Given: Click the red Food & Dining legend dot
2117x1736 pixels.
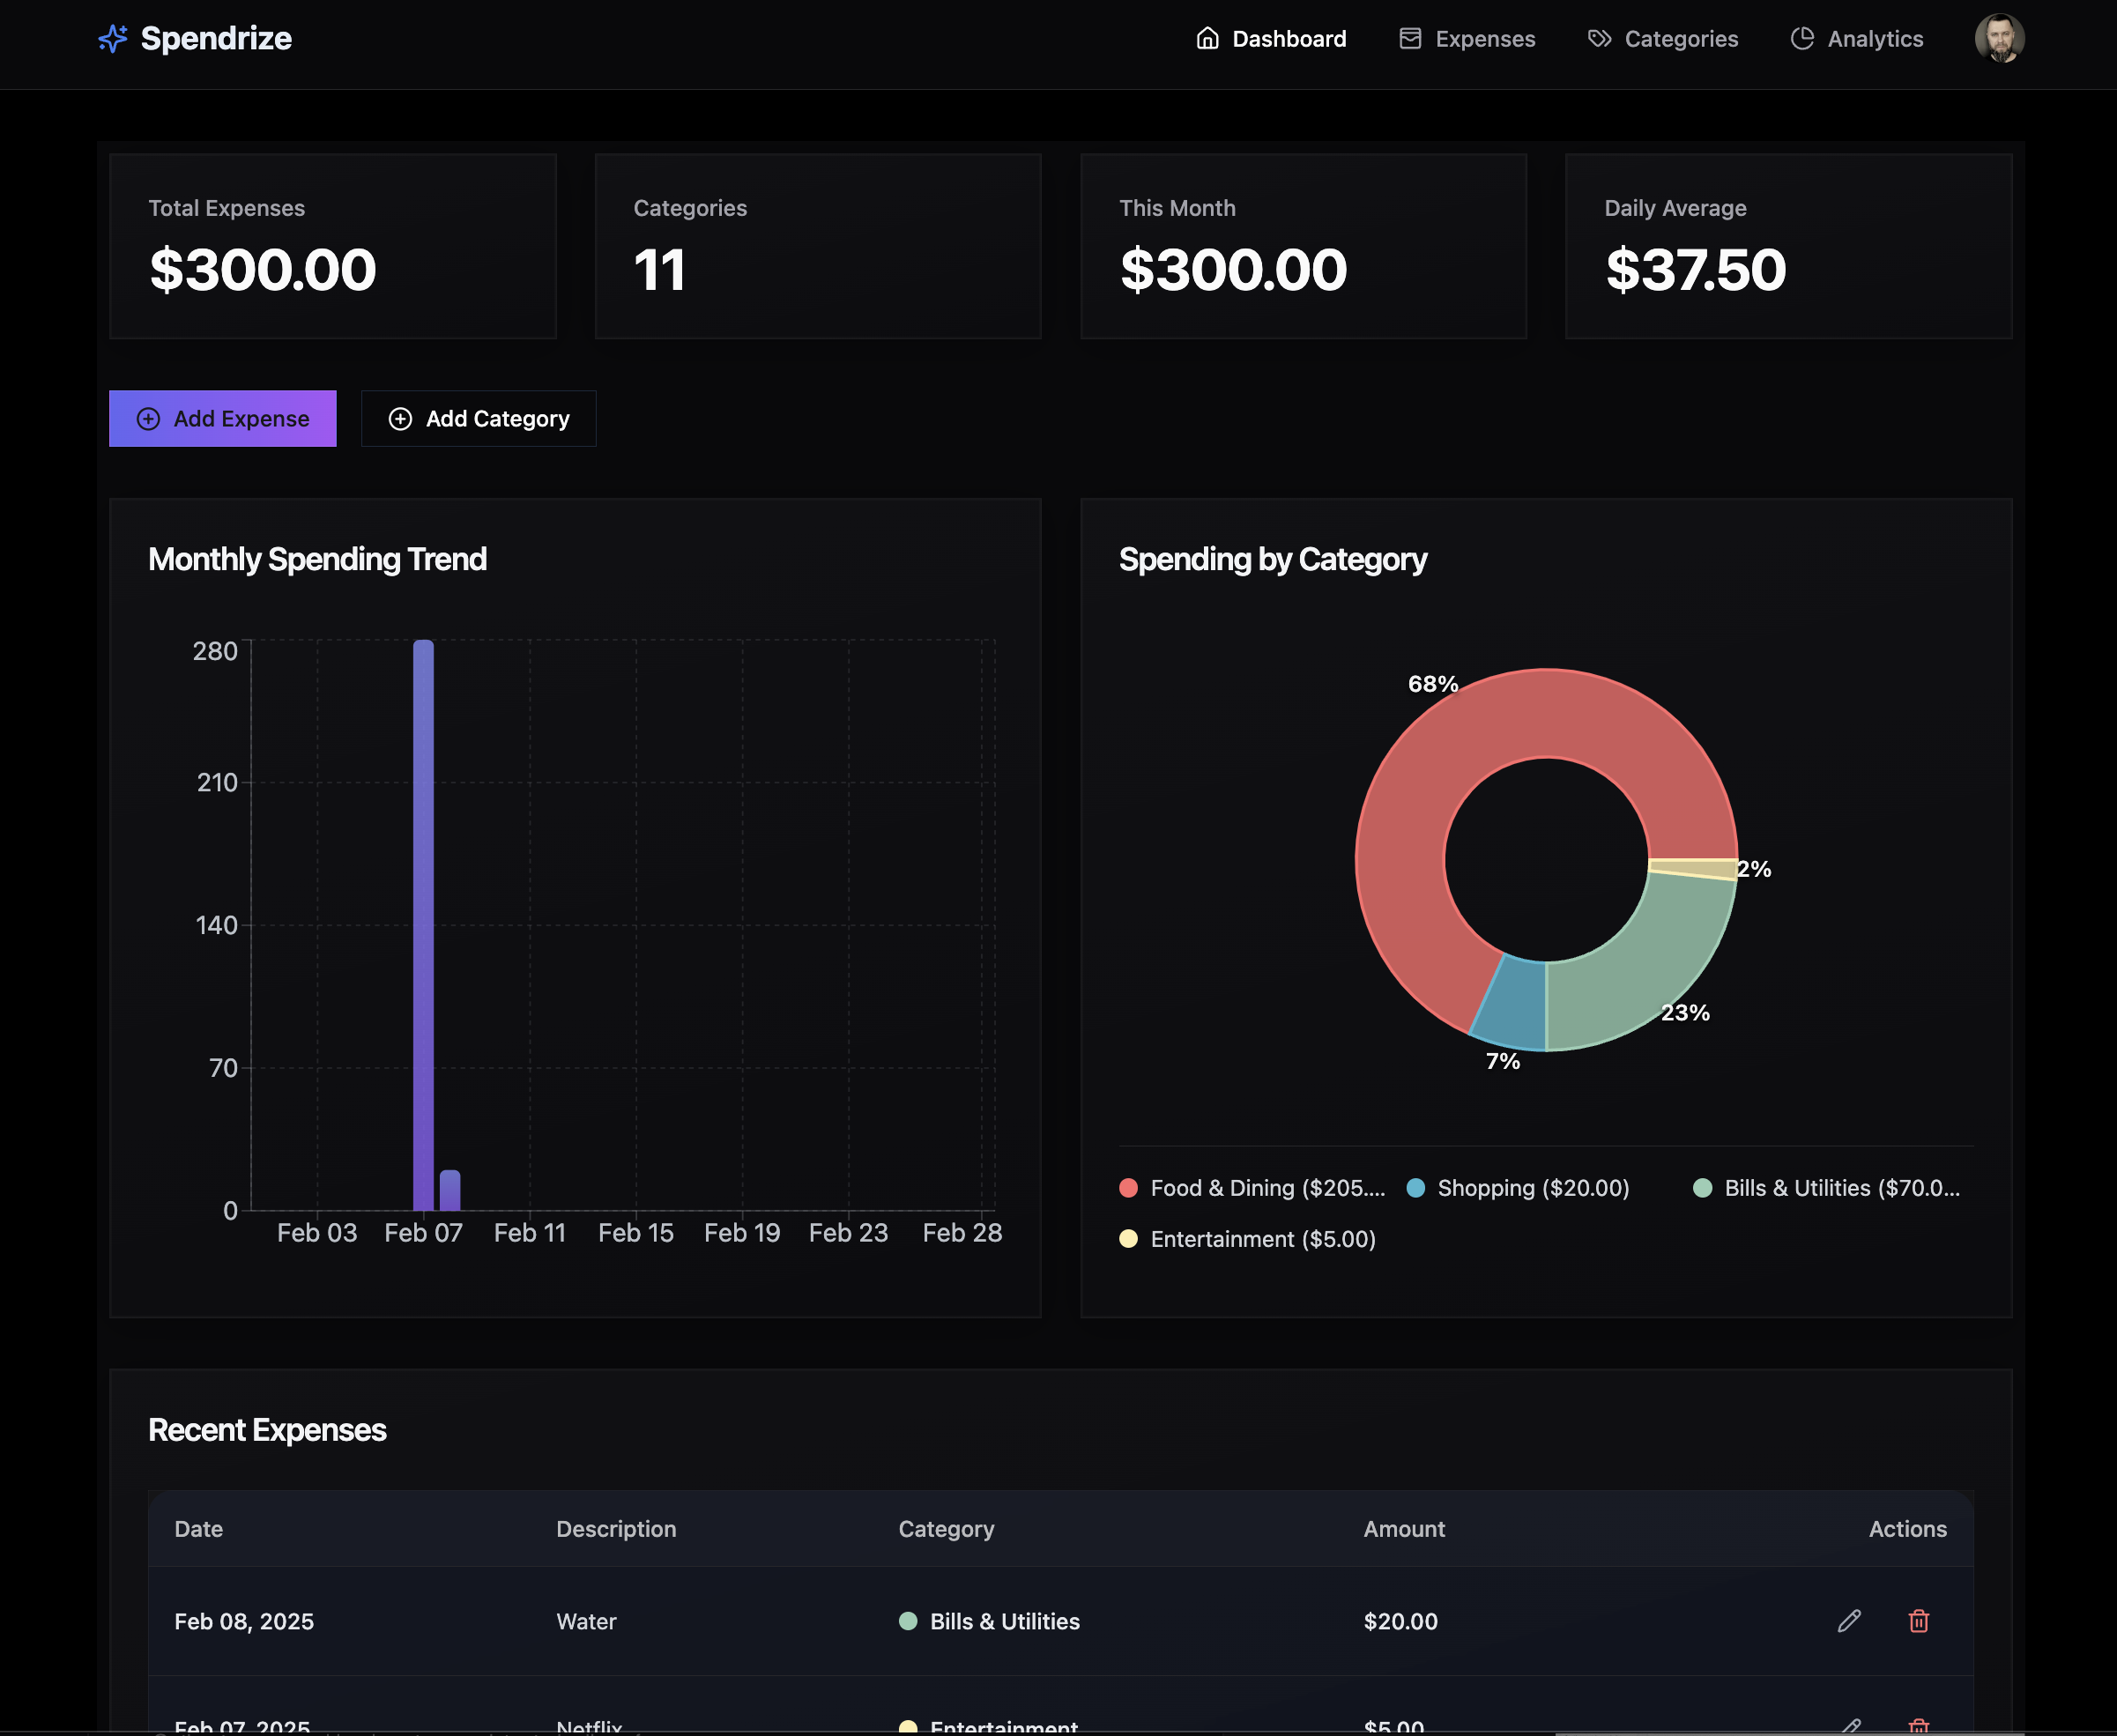Looking at the screenshot, I should (x=1128, y=1188).
